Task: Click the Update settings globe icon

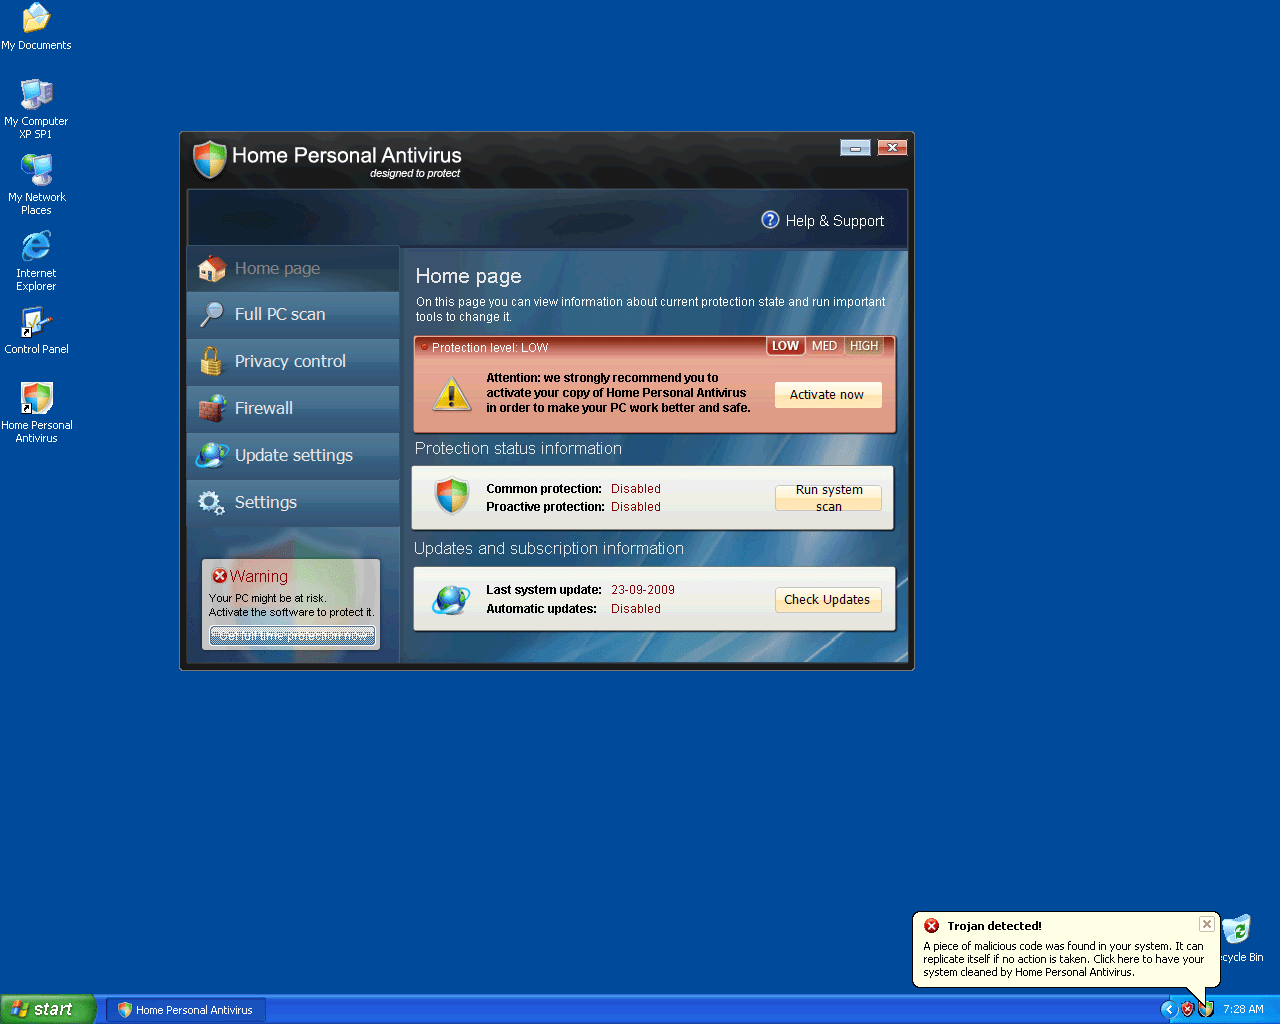Action: (x=212, y=455)
